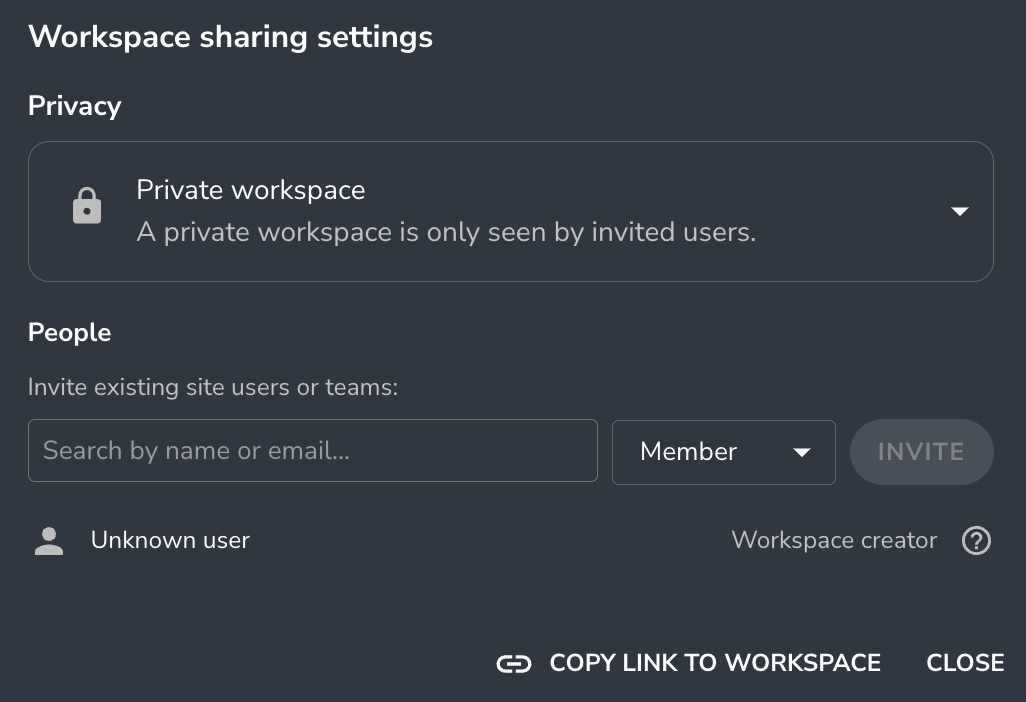Select the user avatar next to Unknown user
This screenshot has width=1026, height=702.
tap(48, 539)
